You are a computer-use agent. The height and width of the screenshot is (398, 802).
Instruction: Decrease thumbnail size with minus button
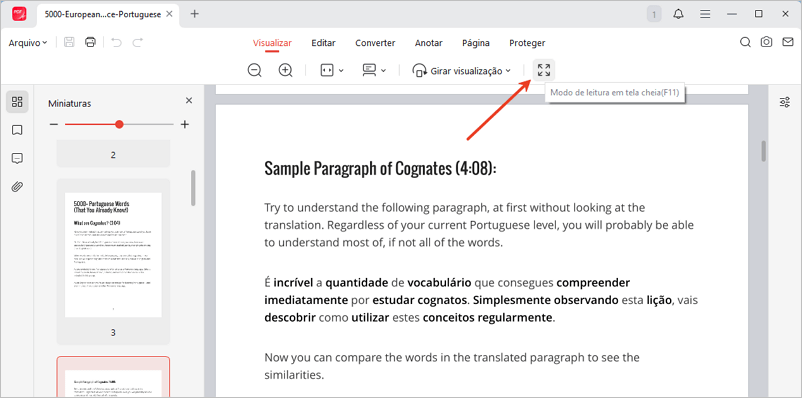coord(54,124)
